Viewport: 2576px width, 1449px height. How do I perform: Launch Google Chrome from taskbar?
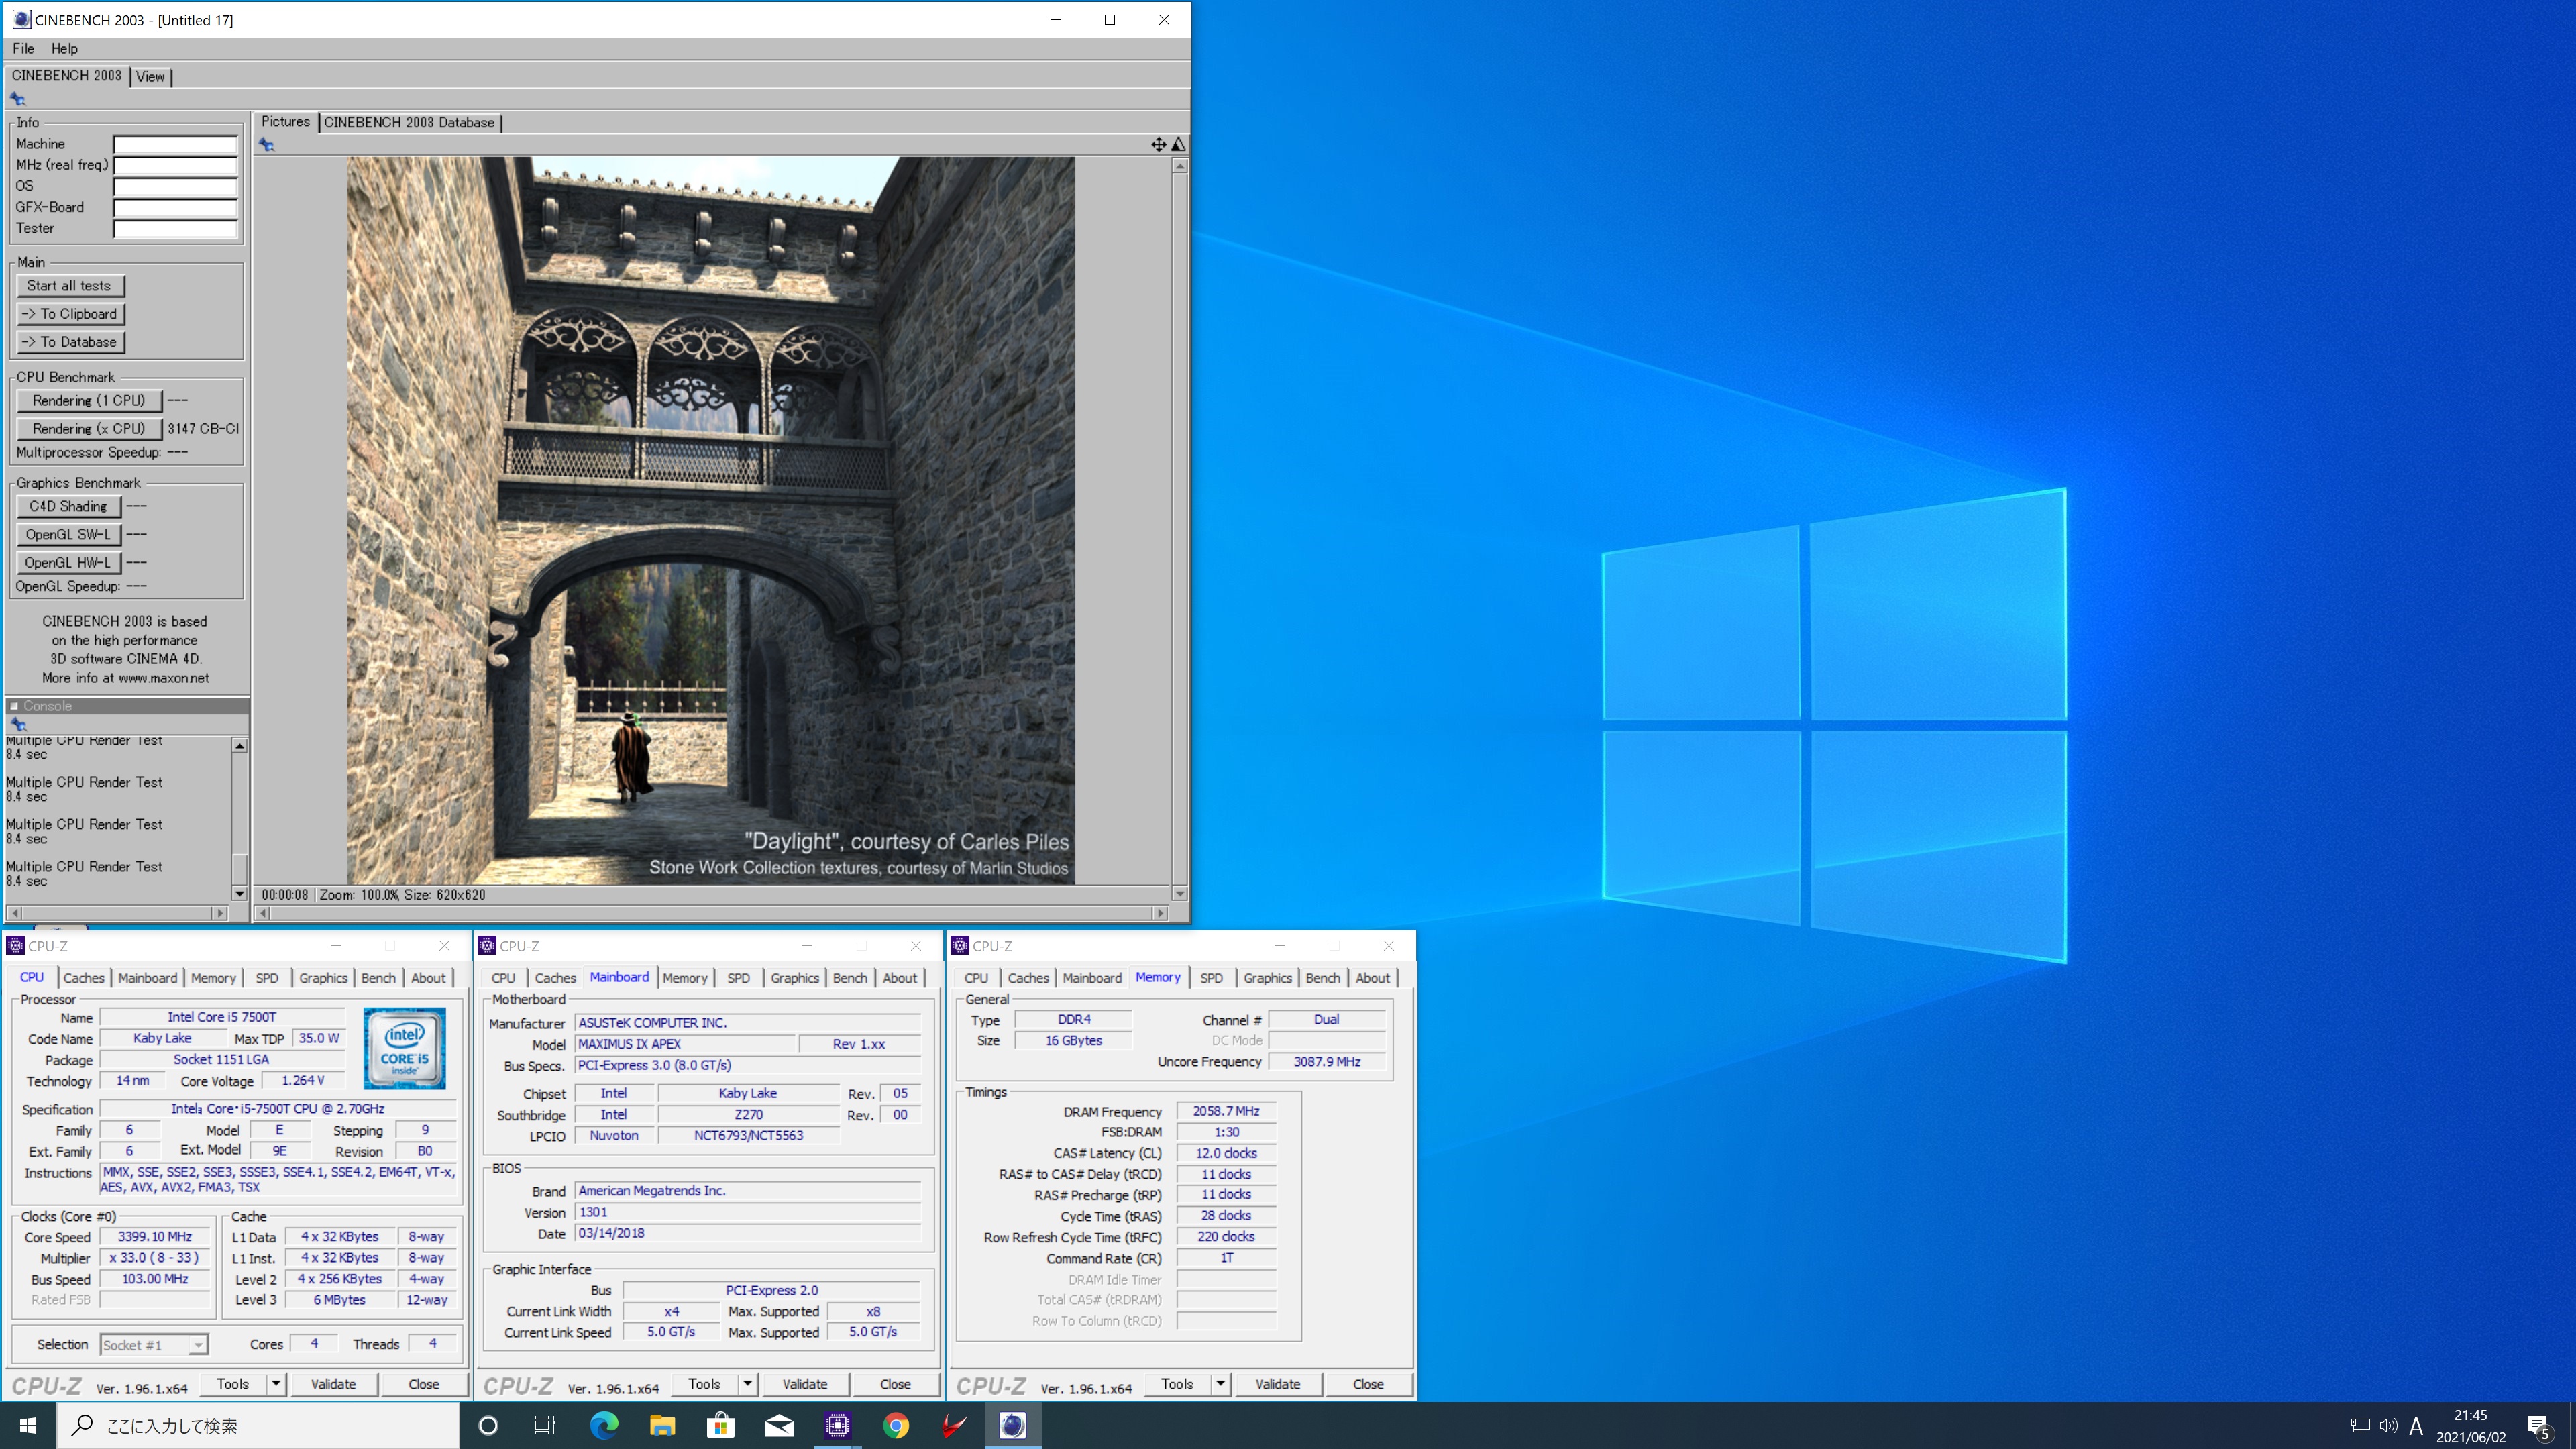coord(896,1425)
